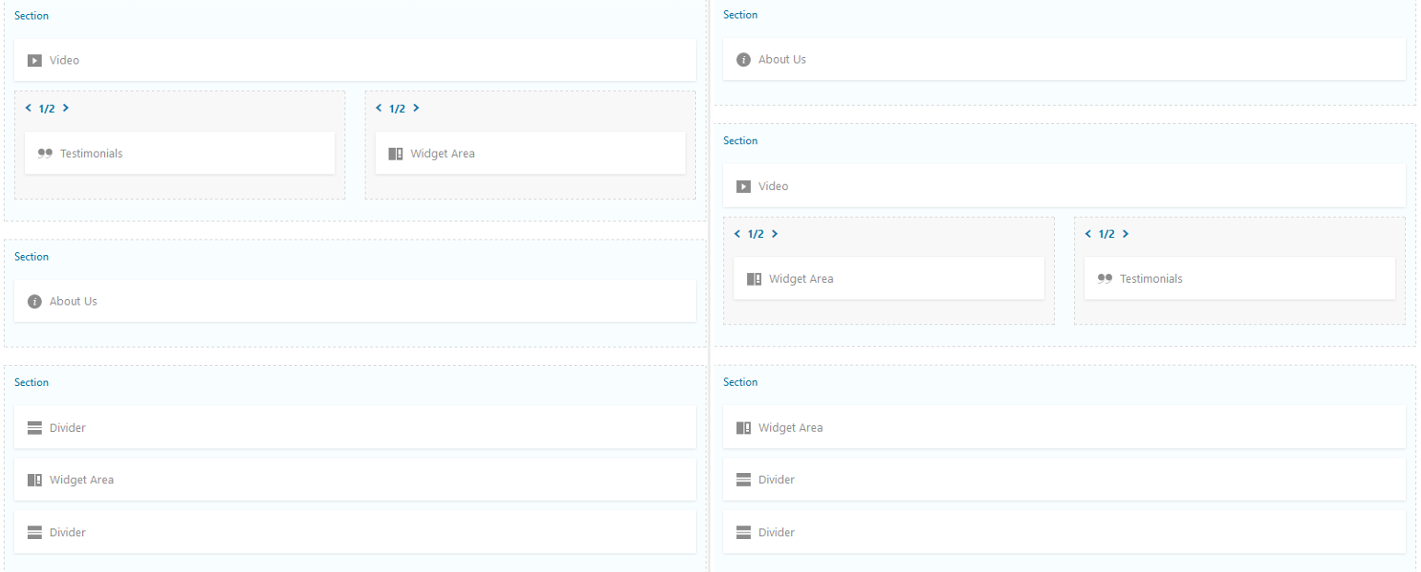
Task: Click the Video play icon in the left panel
Action: pyautogui.click(x=35, y=60)
